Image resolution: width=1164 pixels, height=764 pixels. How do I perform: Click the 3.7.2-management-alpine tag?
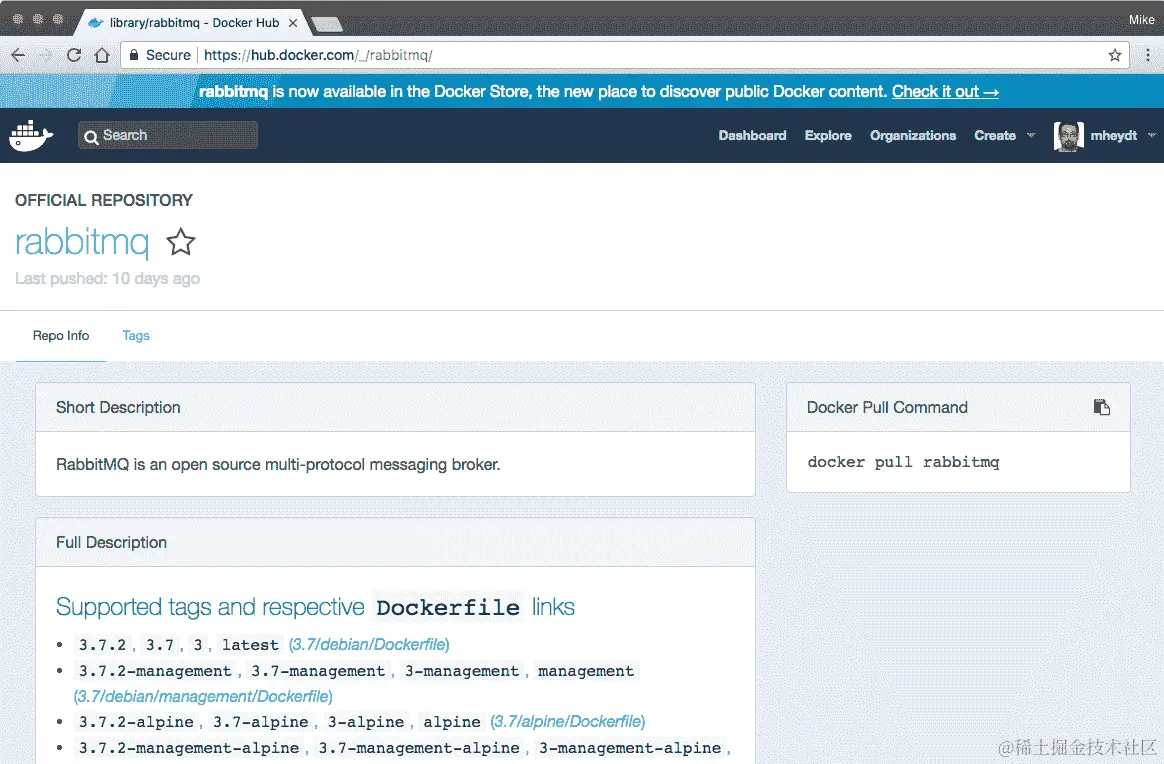tap(189, 748)
